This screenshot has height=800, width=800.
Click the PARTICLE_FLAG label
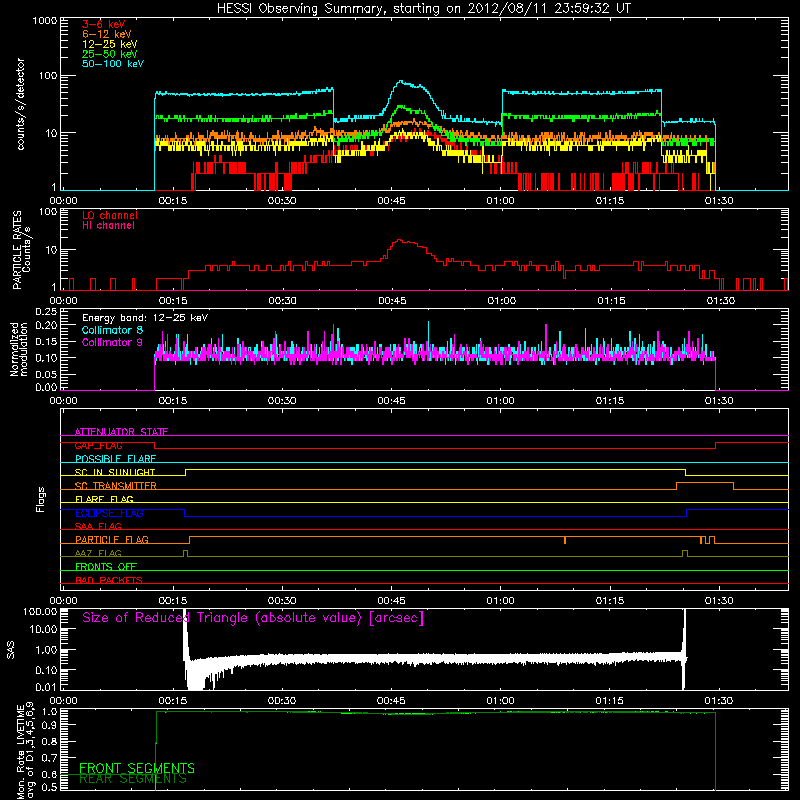coord(112,539)
